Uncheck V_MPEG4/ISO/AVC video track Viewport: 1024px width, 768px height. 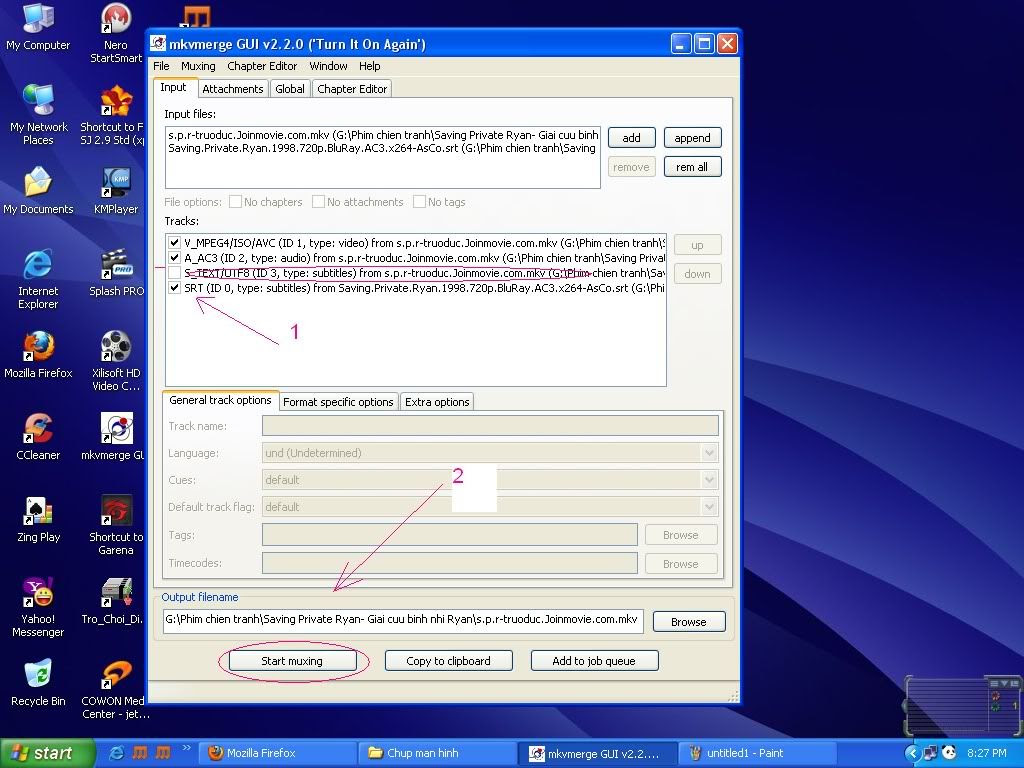point(174,243)
